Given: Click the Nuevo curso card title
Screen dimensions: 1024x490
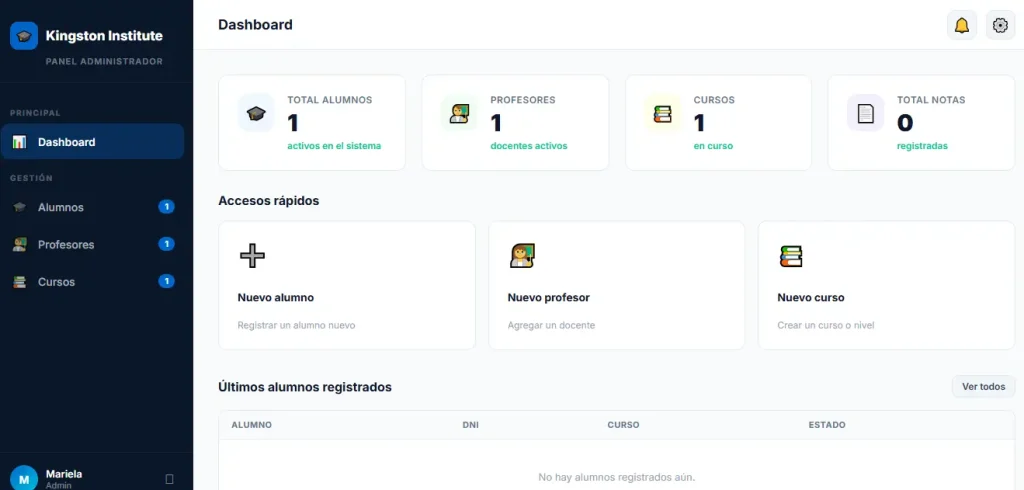Looking at the screenshot, I should coord(810,297).
